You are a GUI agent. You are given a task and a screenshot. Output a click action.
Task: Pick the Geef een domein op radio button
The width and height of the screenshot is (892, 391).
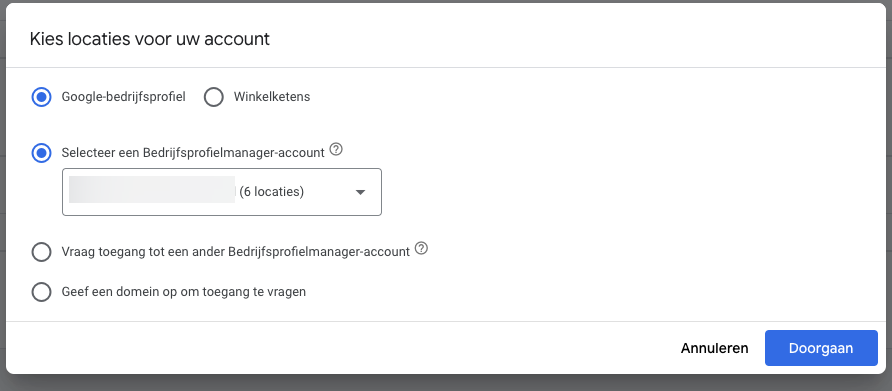(42, 292)
